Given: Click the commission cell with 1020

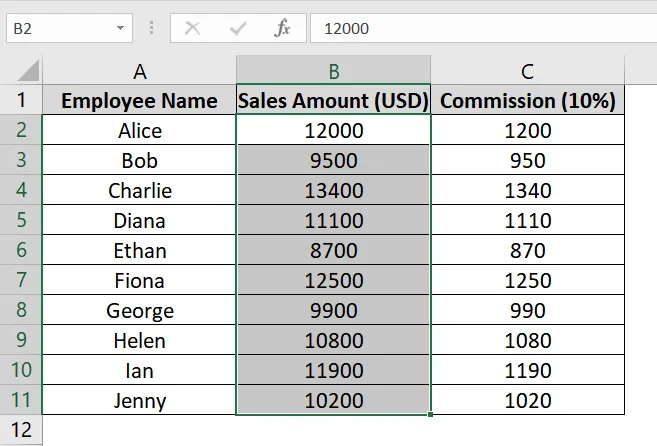Looking at the screenshot, I should (528, 399).
